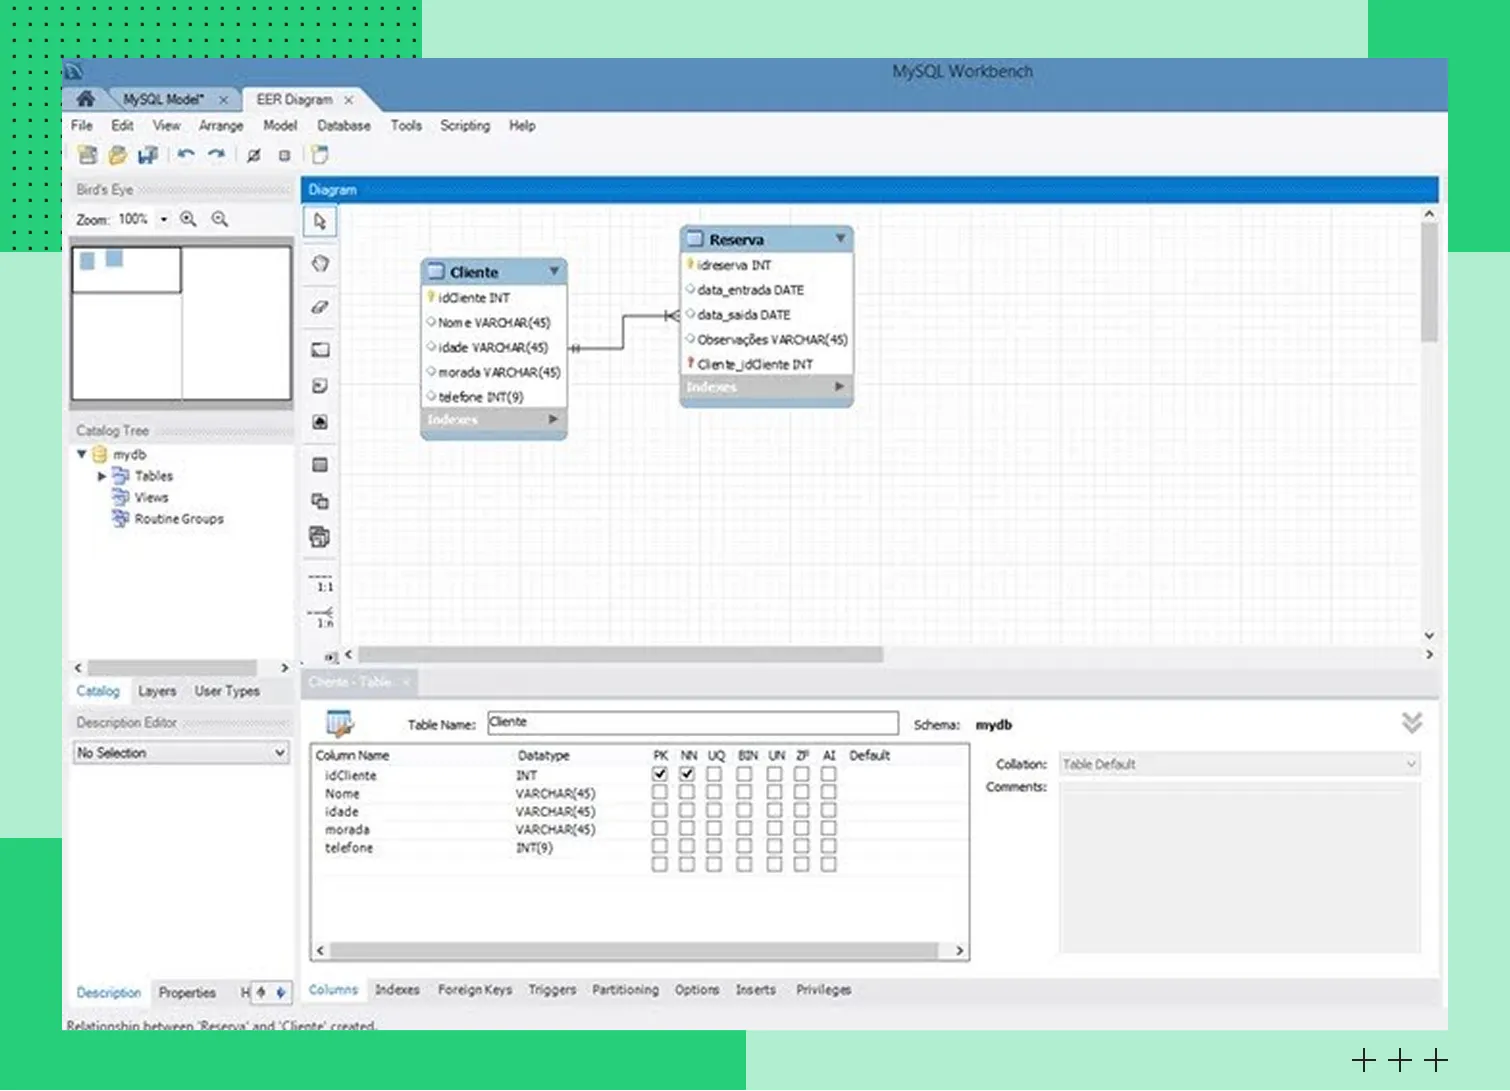Switch to the Foreign Keys tab

tap(474, 989)
